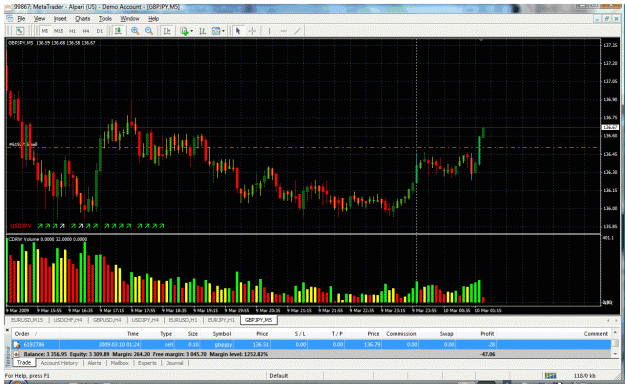Click the CDRW Volume indicator label

[x=47, y=239]
